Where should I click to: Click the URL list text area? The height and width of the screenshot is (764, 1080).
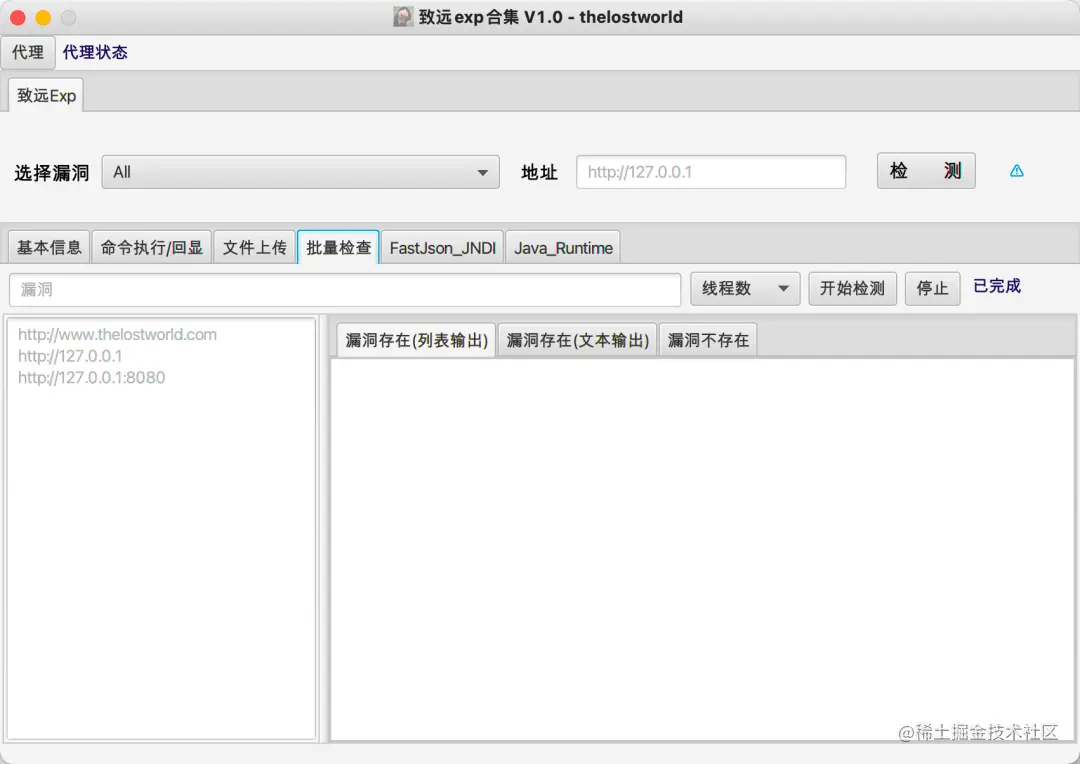161,528
